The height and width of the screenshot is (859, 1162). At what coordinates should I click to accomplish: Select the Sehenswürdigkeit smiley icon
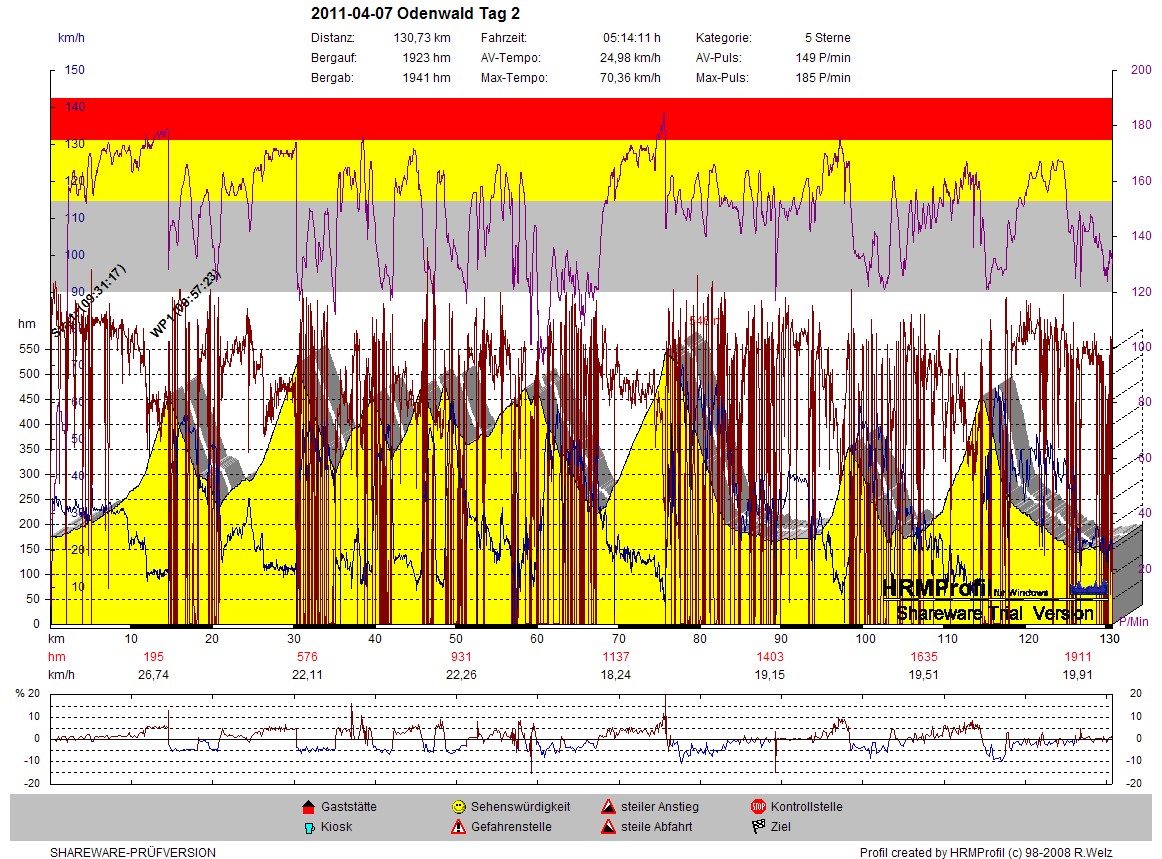(x=458, y=807)
